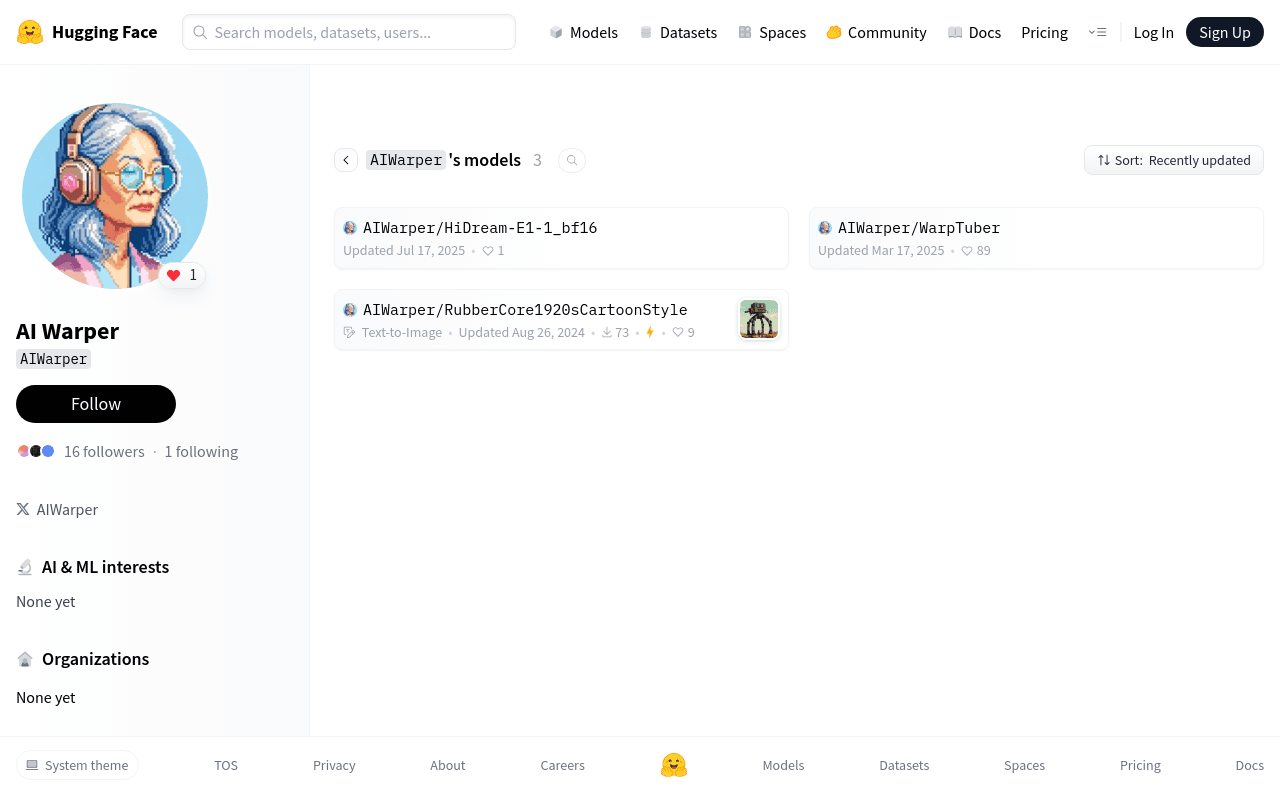Screen dimensions: 1280x800
Task: Click the Hugging Face emoji in footer
Action: point(674,765)
